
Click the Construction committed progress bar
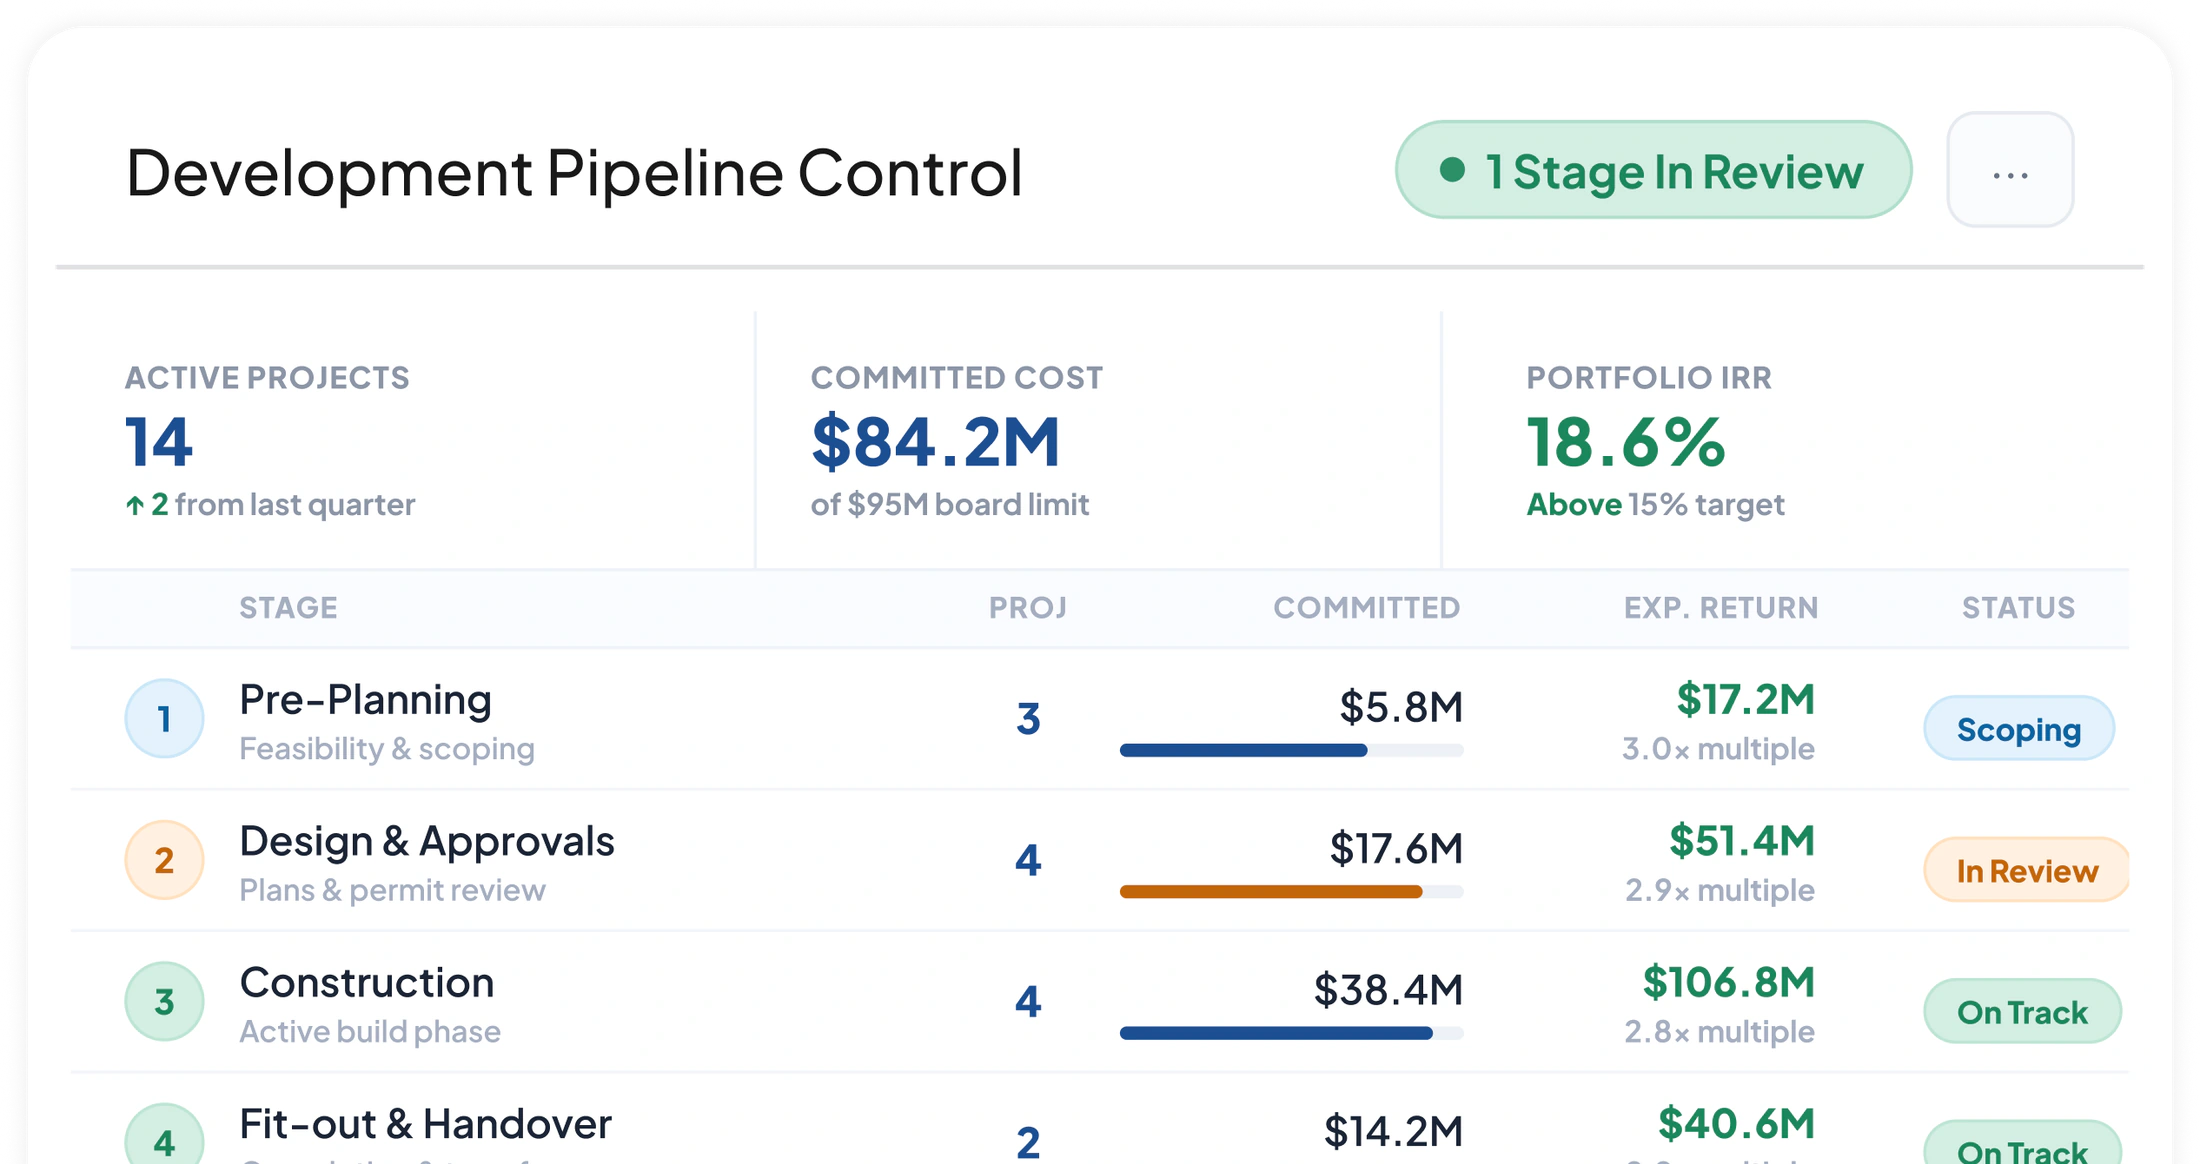click(x=1291, y=1033)
